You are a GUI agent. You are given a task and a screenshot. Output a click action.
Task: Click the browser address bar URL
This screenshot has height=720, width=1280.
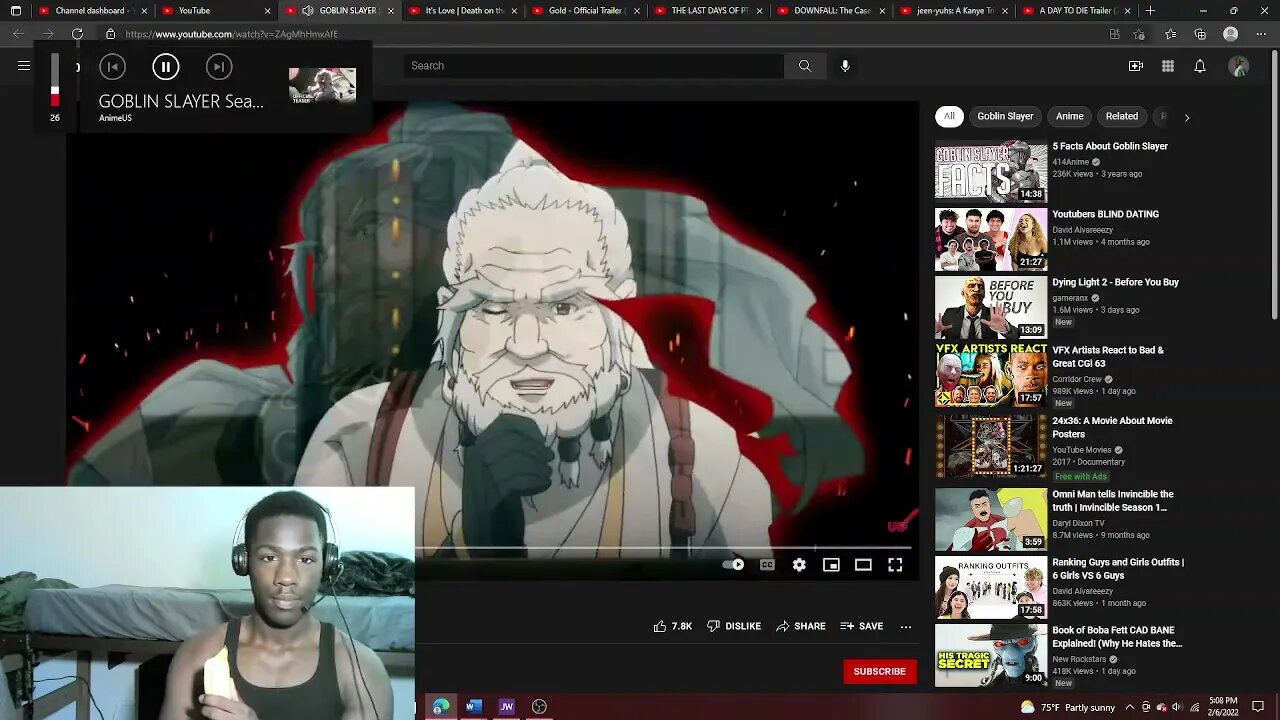tap(231, 34)
